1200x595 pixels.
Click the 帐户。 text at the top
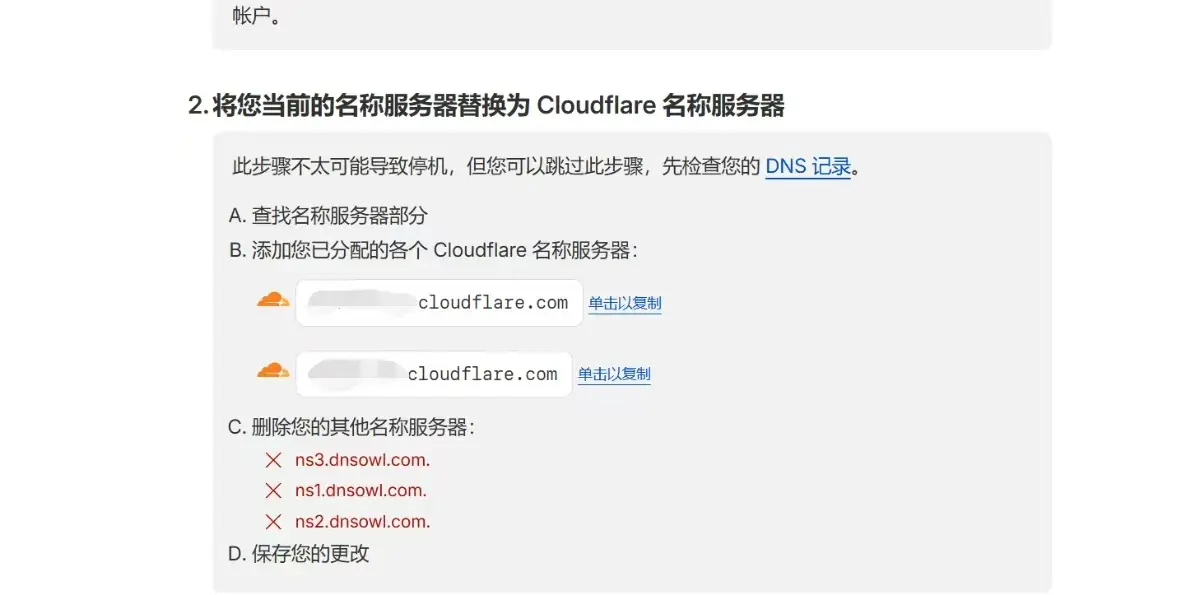256,16
